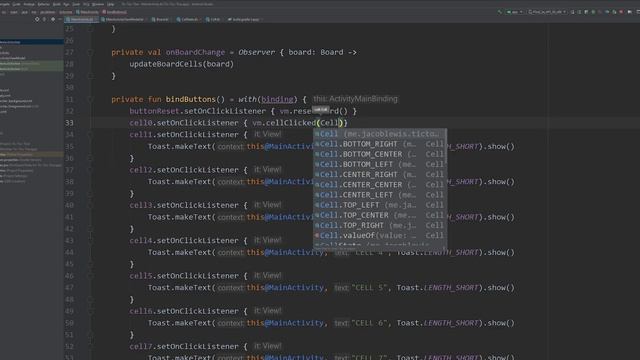Click the Observer keyword on line 27
The width and height of the screenshot is (640, 360).
tap(257, 52)
